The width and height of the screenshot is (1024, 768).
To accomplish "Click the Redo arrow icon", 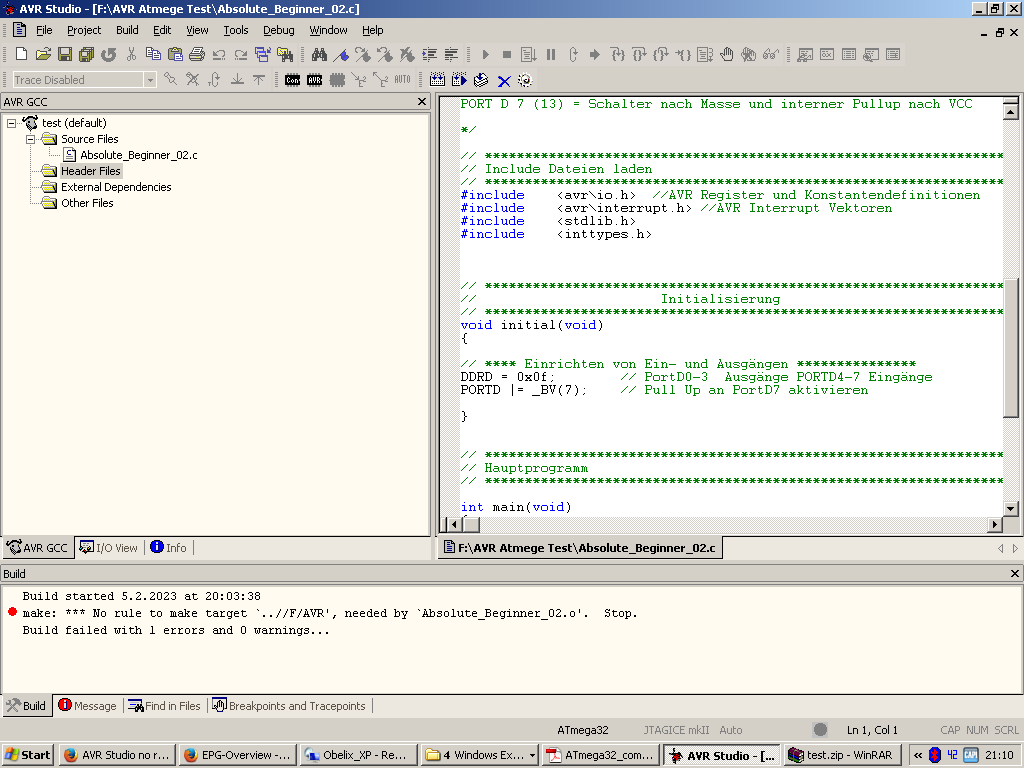I will pos(241,54).
